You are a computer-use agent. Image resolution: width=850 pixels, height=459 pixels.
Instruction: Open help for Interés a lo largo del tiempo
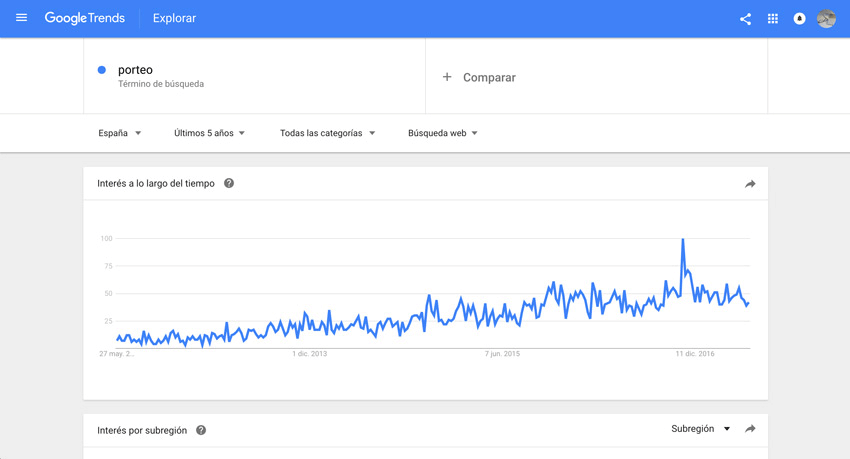[229, 184]
